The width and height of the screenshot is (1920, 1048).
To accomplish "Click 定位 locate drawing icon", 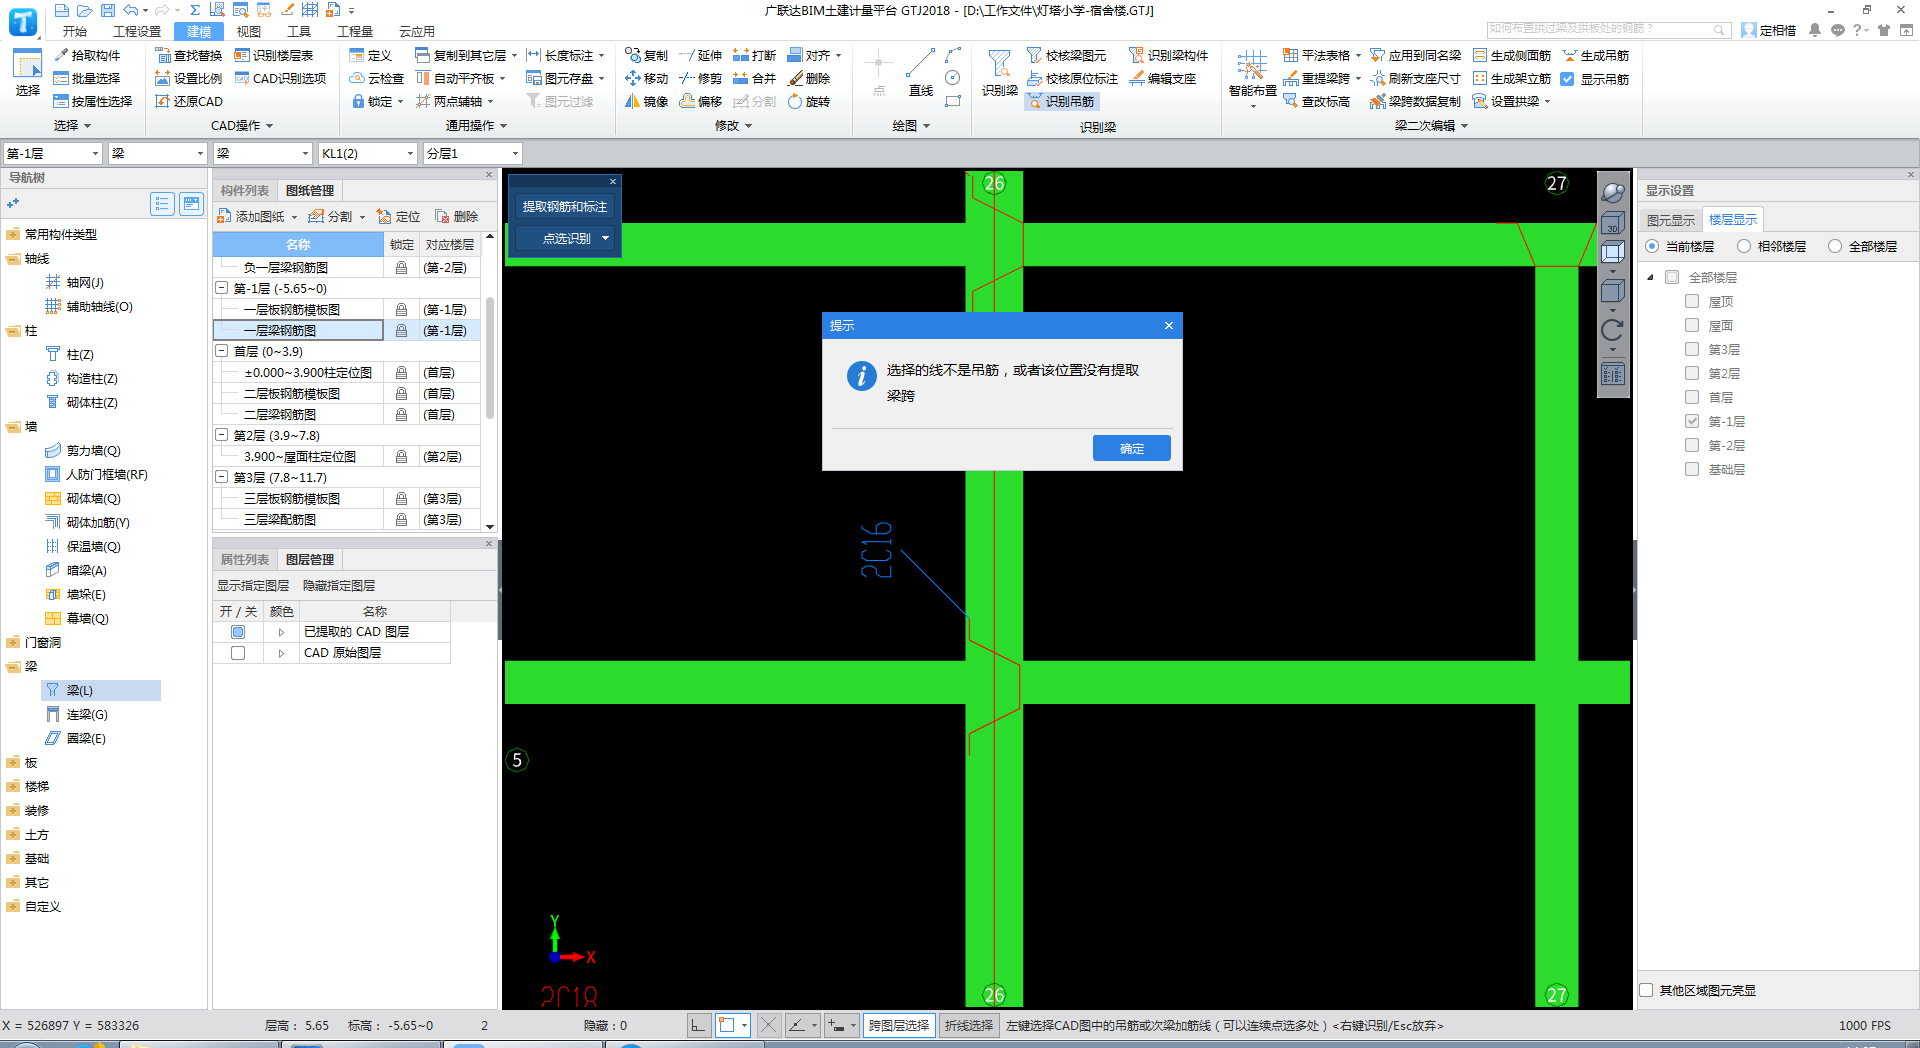I will 398,216.
